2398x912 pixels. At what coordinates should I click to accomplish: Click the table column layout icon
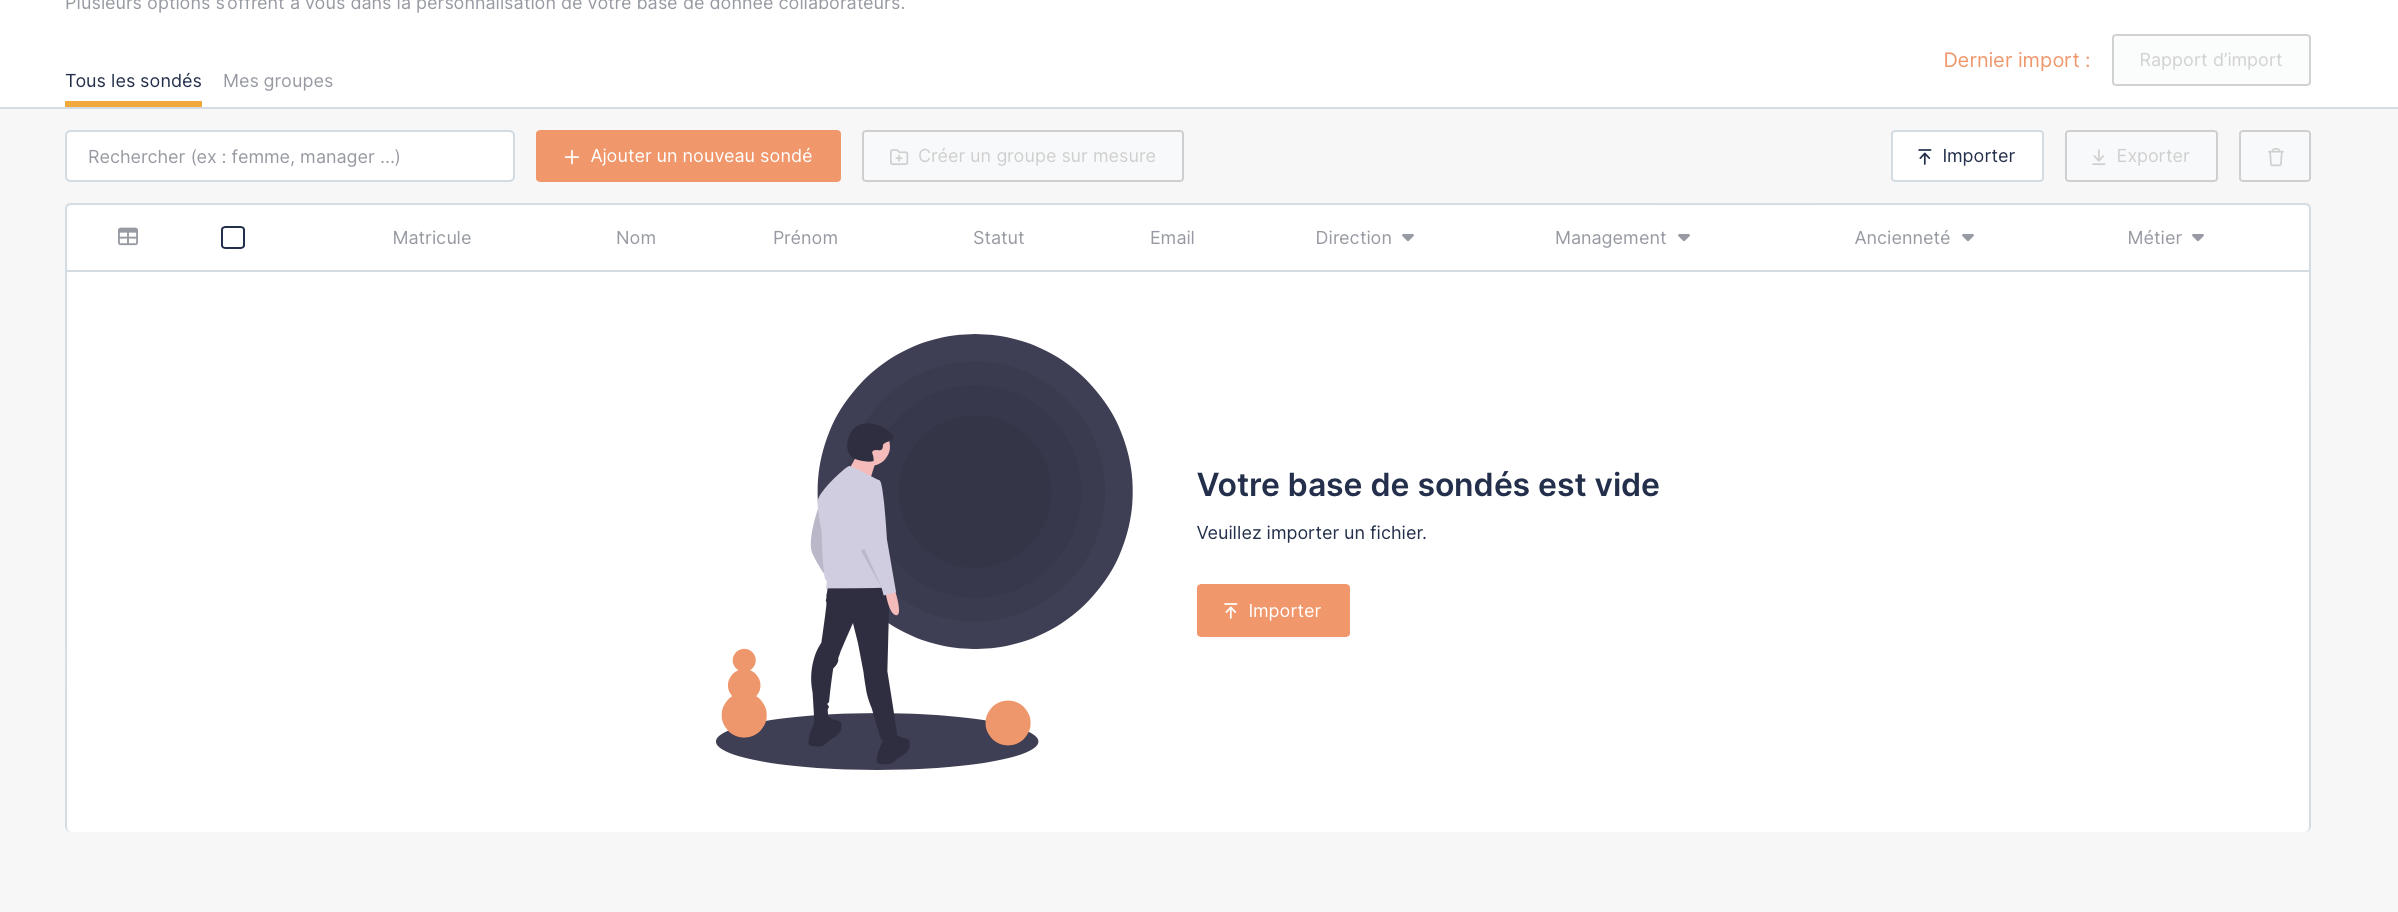point(128,237)
